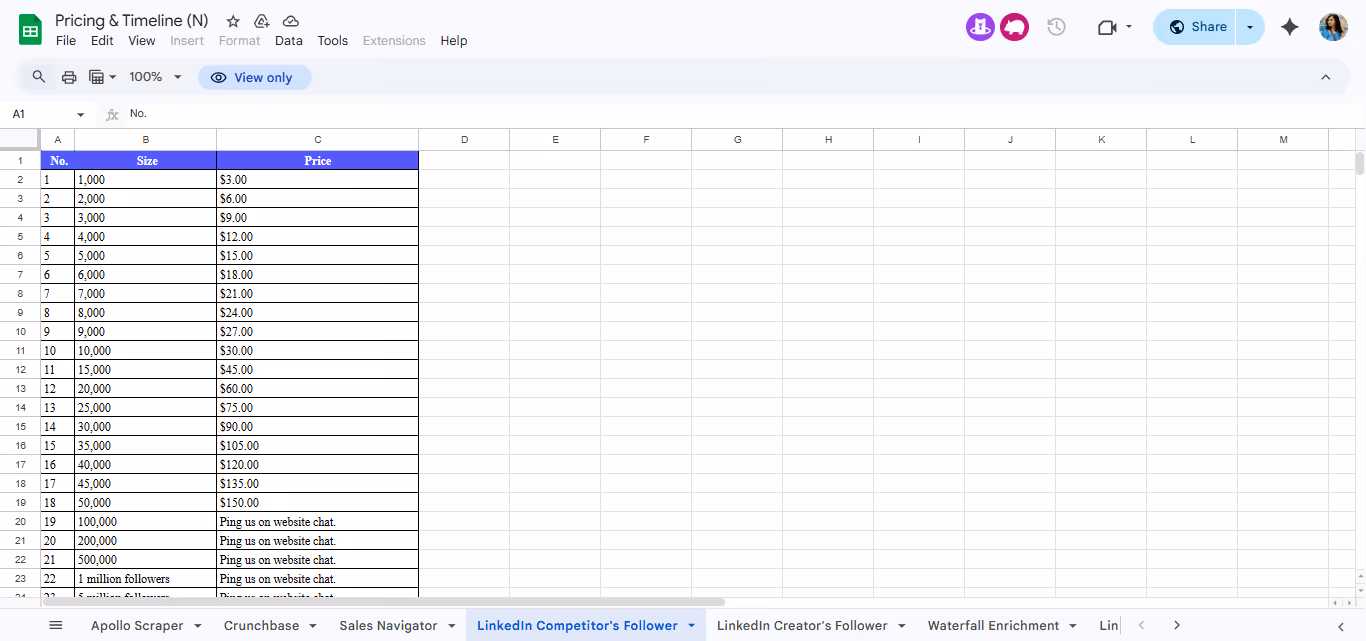The height and width of the screenshot is (641, 1366).
Task: Open the Edit menu
Action: click(x=102, y=41)
